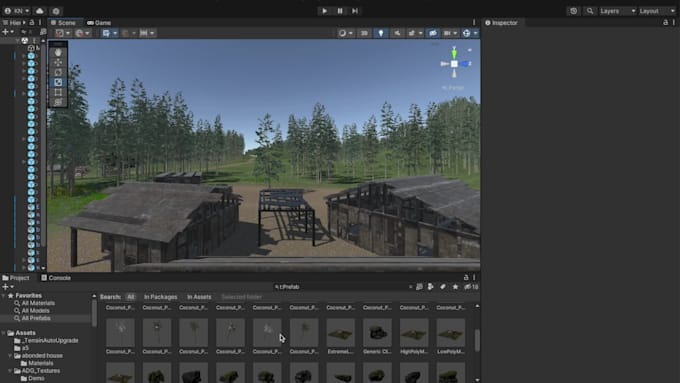
Task: Select the Hand view tool
Action: pyautogui.click(x=58, y=52)
